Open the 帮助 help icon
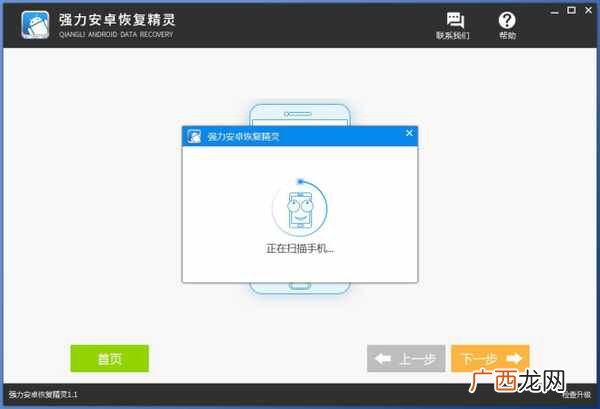 (x=507, y=26)
